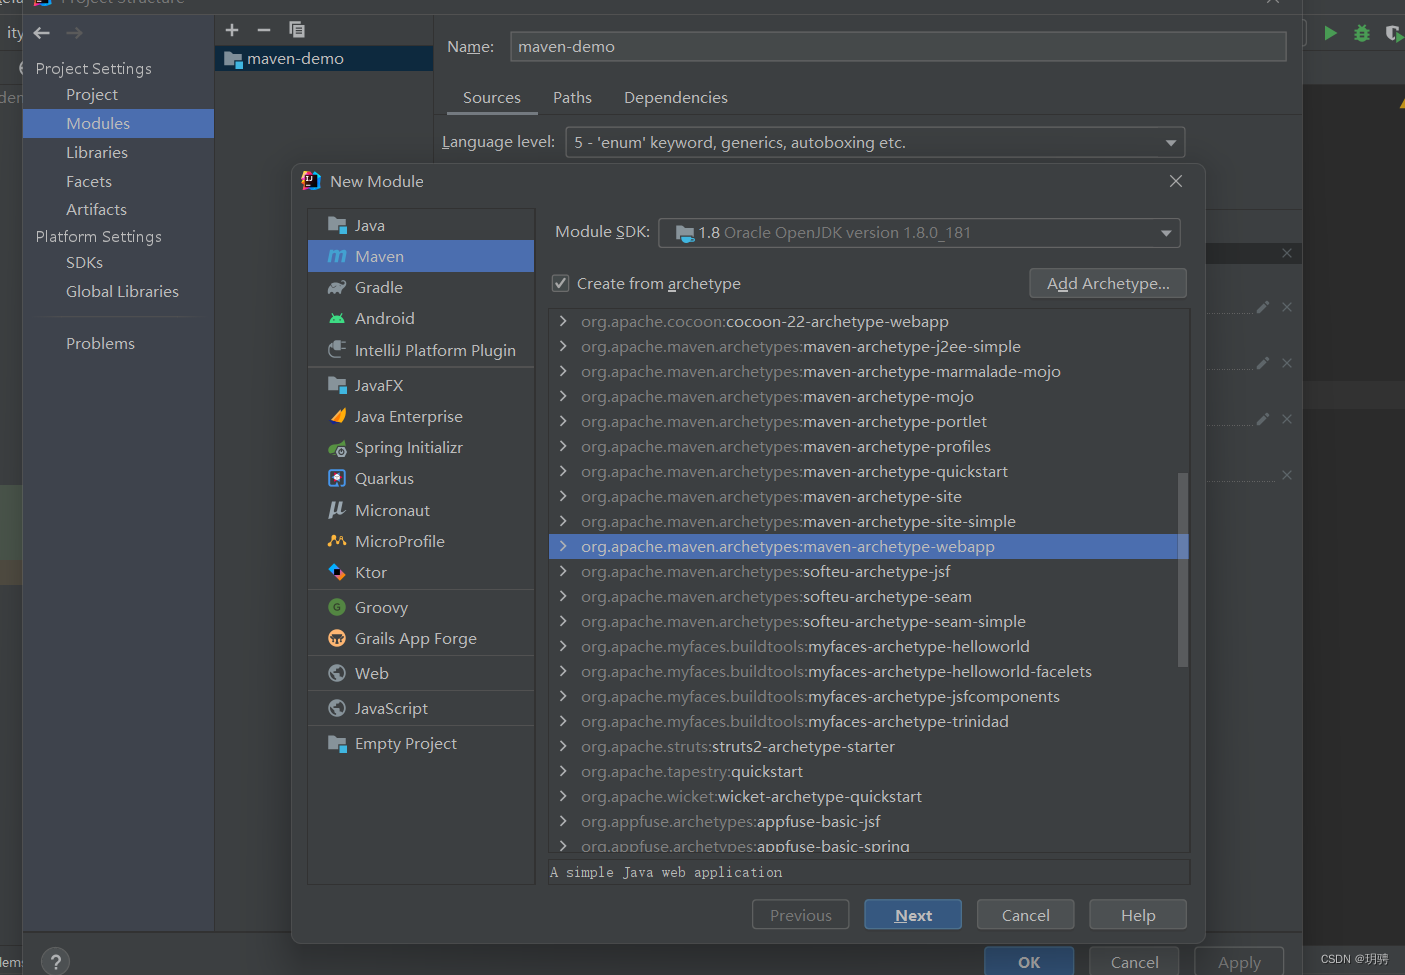The width and height of the screenshot is (1405, 975).
Task: Select Empty Project type
Action: tap(421, 743)
